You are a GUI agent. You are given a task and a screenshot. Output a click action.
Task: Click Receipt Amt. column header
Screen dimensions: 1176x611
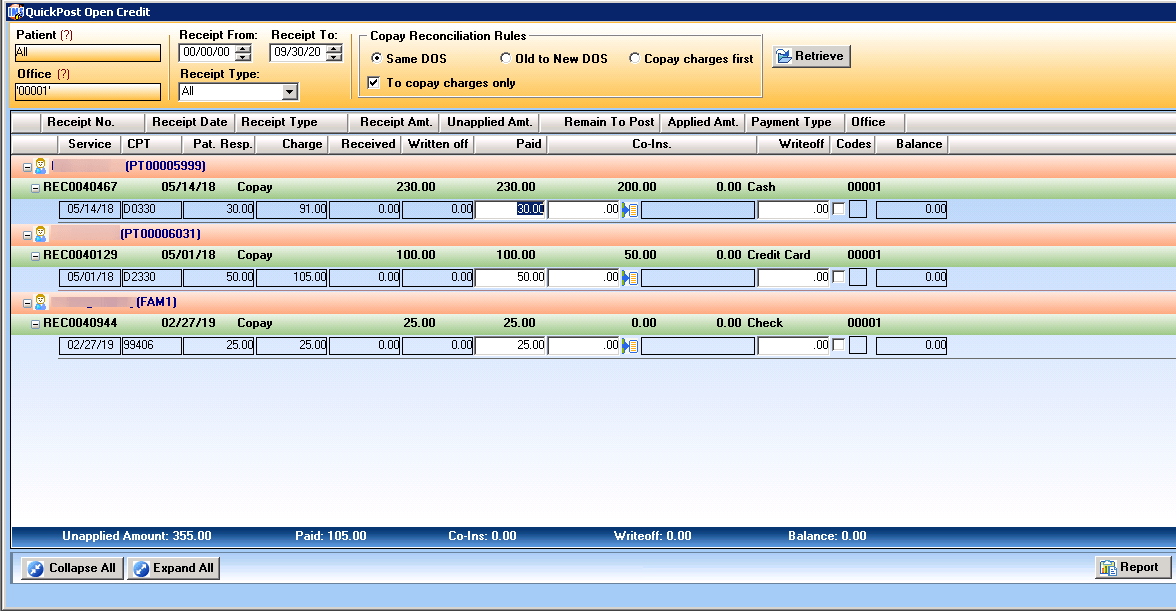point(396,122)
